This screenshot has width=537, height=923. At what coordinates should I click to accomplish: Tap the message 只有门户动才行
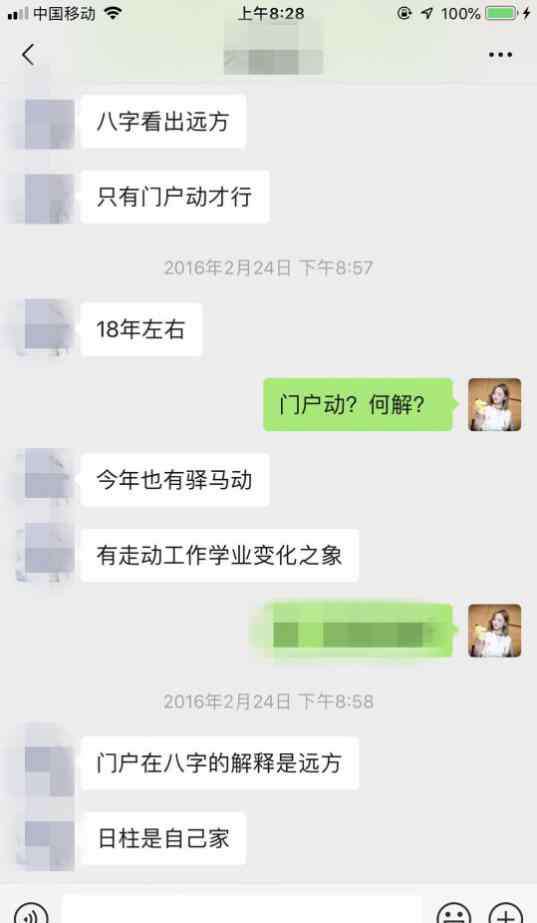pos(175,197)
